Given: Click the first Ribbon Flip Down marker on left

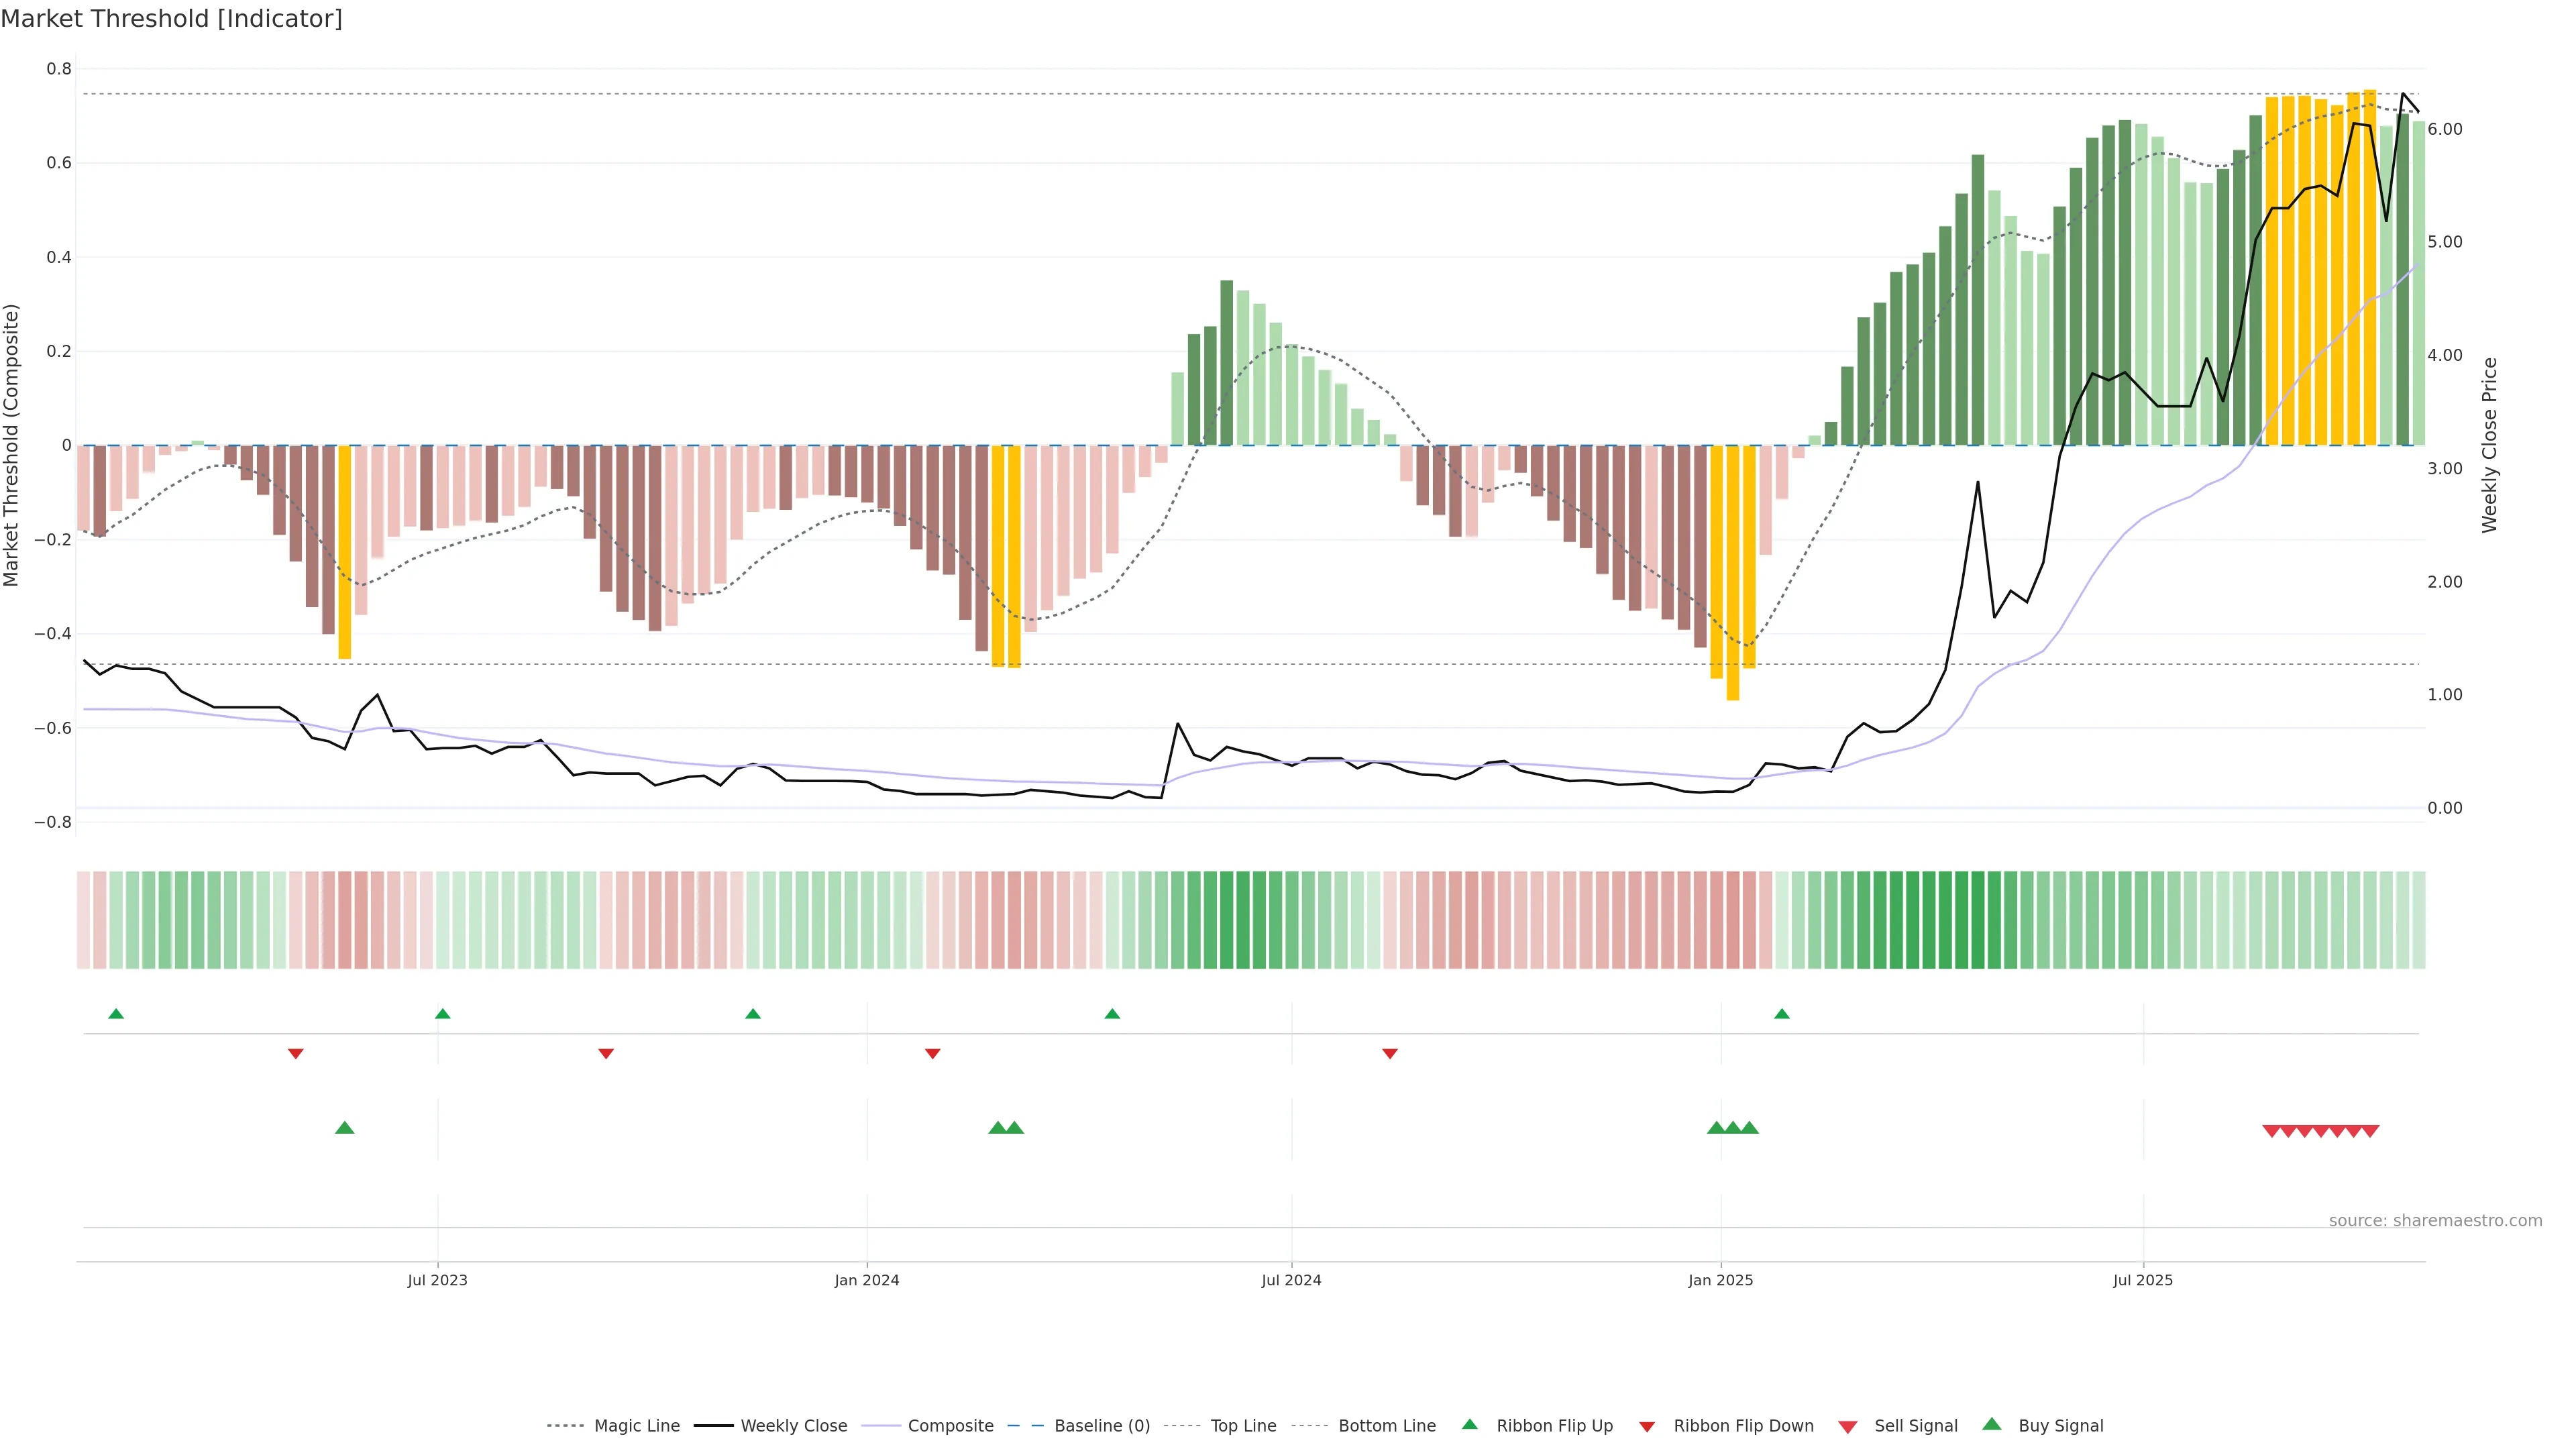Looking at the screenshot, I should 296,1053.
